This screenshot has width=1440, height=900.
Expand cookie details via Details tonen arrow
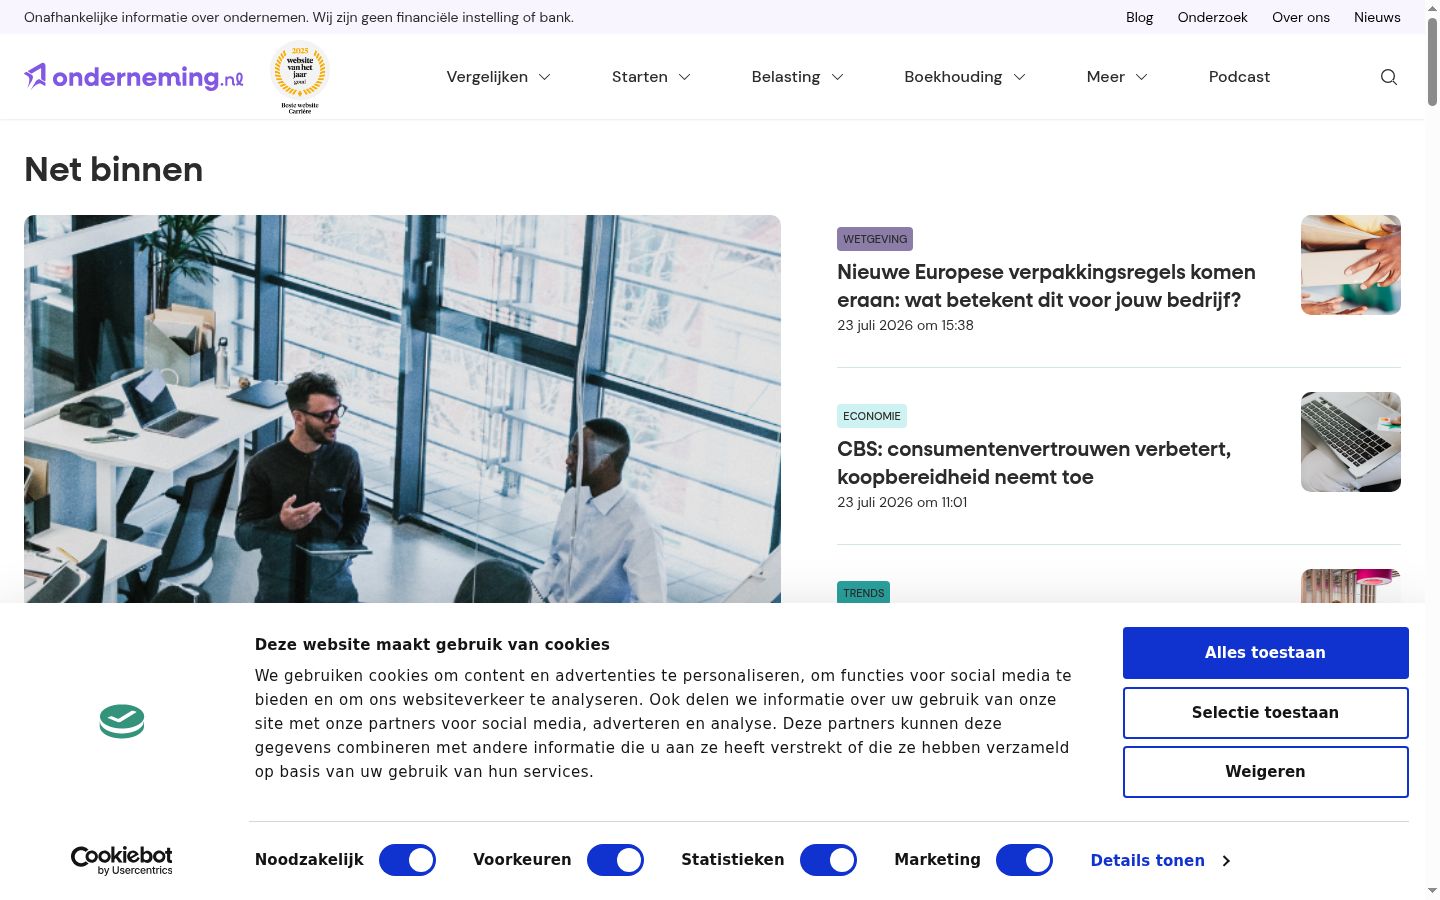[1226, 861]
